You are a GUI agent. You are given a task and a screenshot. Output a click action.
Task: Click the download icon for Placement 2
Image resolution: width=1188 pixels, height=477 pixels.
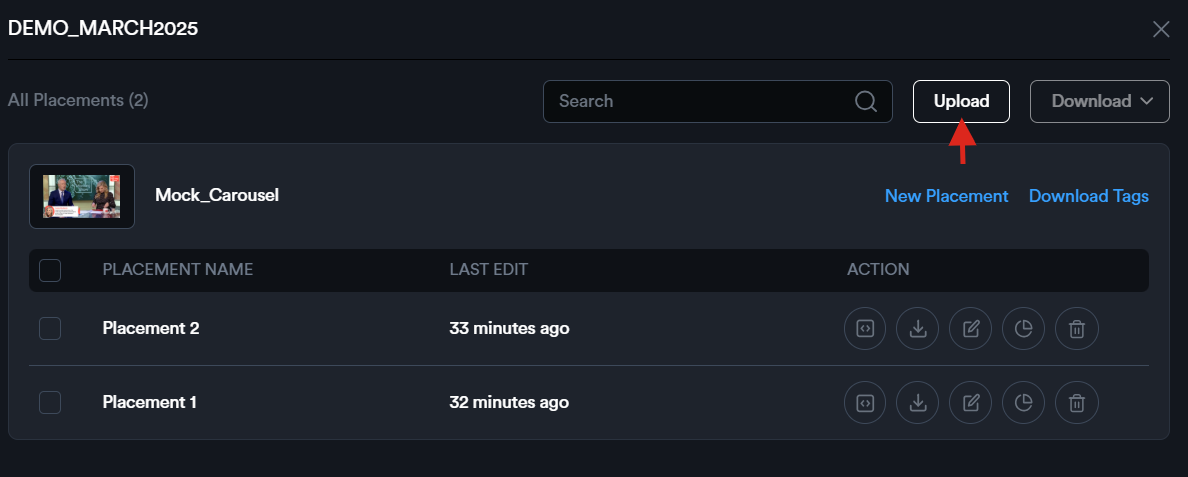click(918, 328)
